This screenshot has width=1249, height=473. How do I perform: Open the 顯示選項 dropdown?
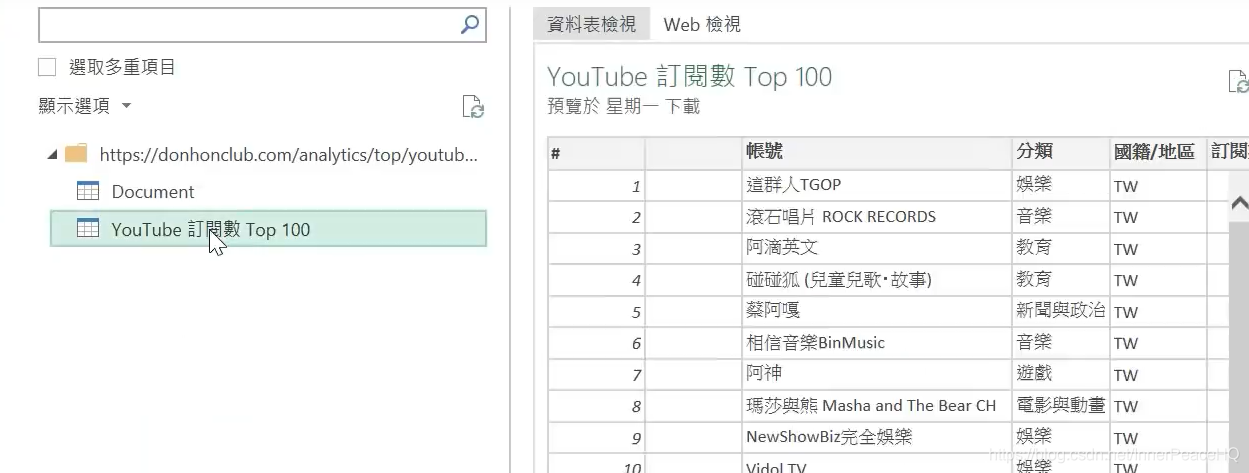tap(85, 106)
